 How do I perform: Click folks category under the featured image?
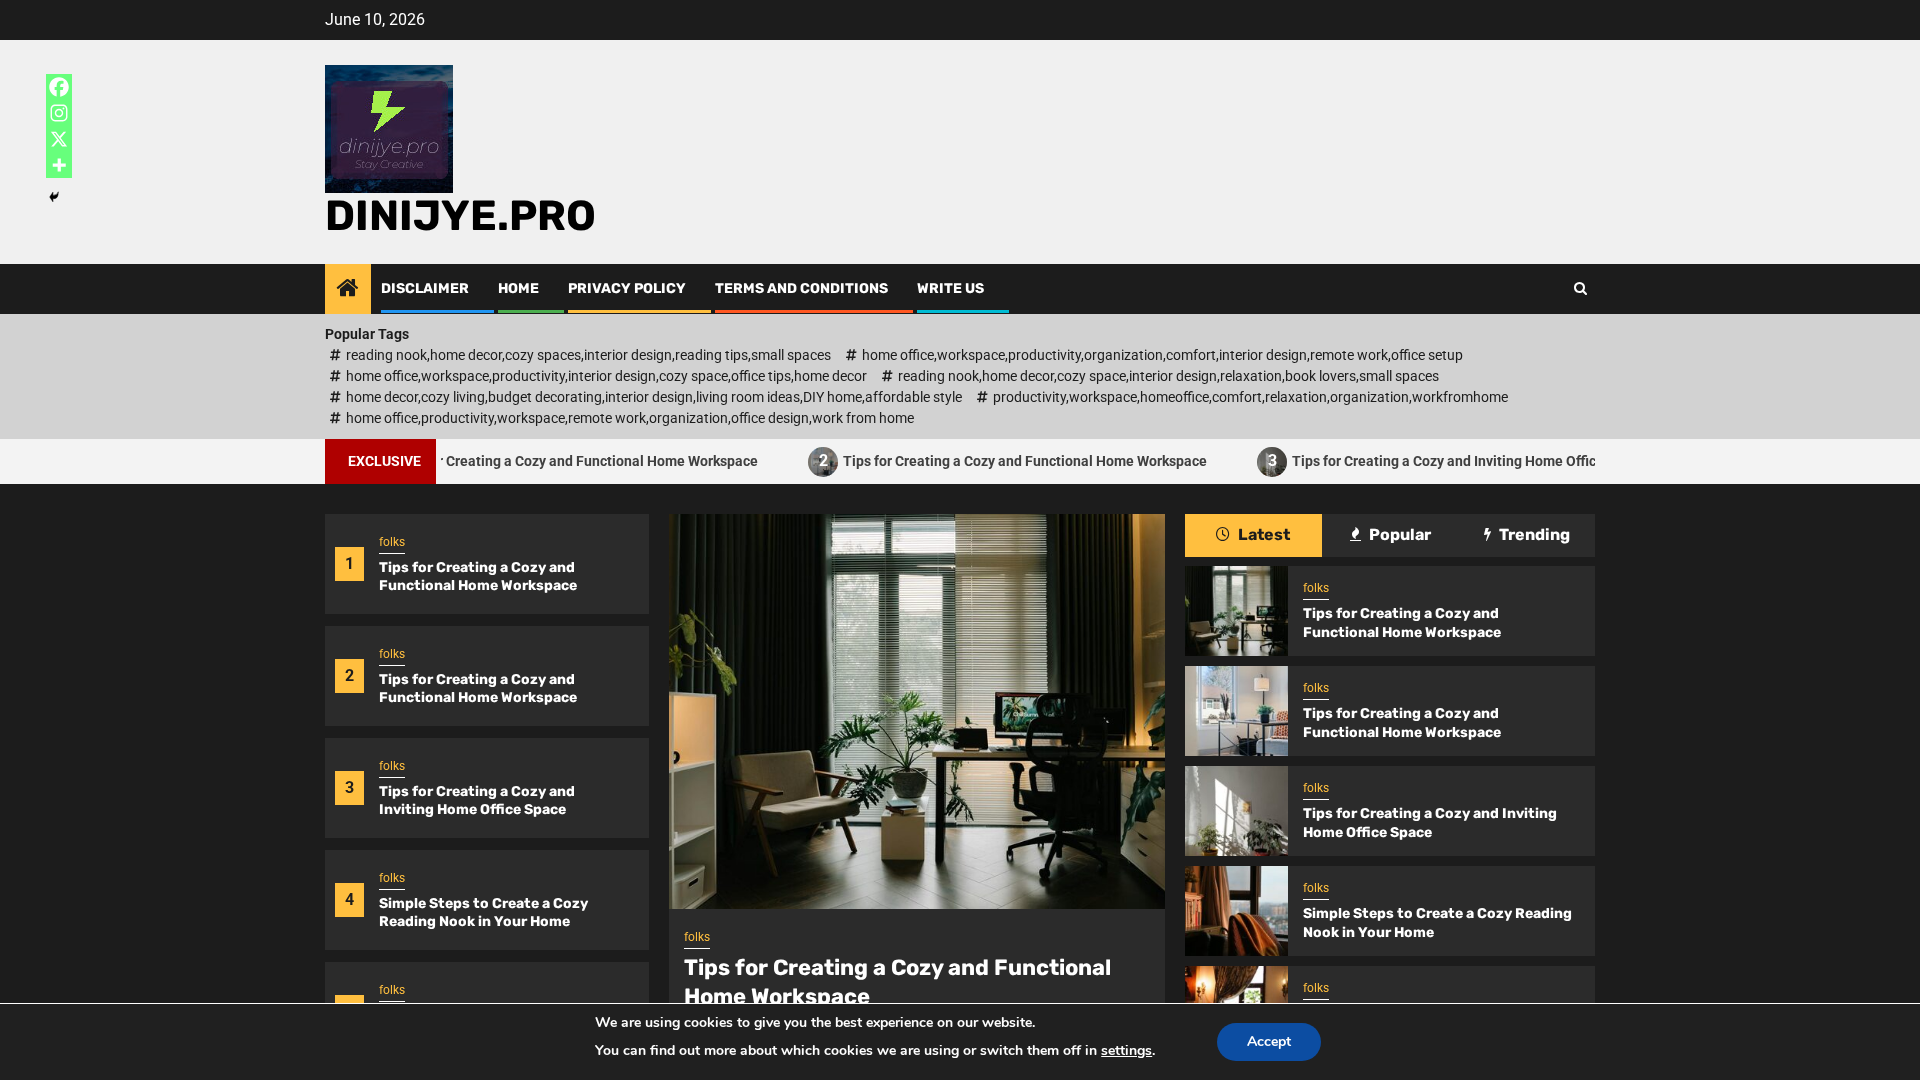(697, 938)
